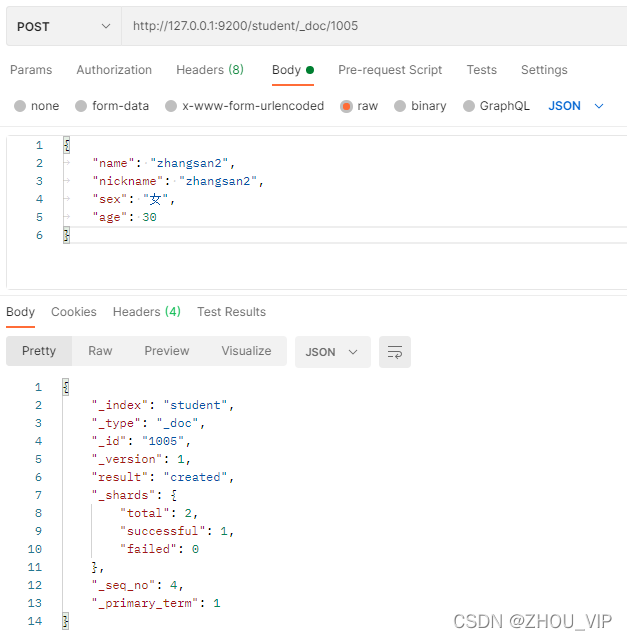
Task: Open the request Settings tab
Action: pos(544,70)
